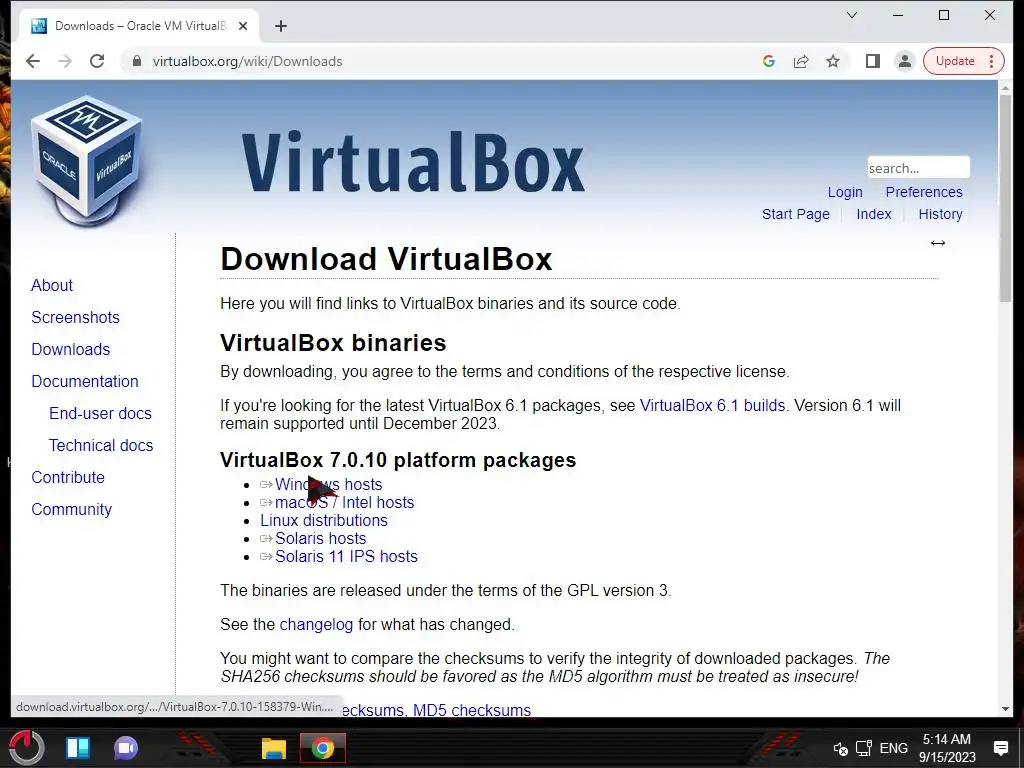The image size is (1024, 768).
Task: Open the History link
Action: pyautogui.click(x=940, y=214)
